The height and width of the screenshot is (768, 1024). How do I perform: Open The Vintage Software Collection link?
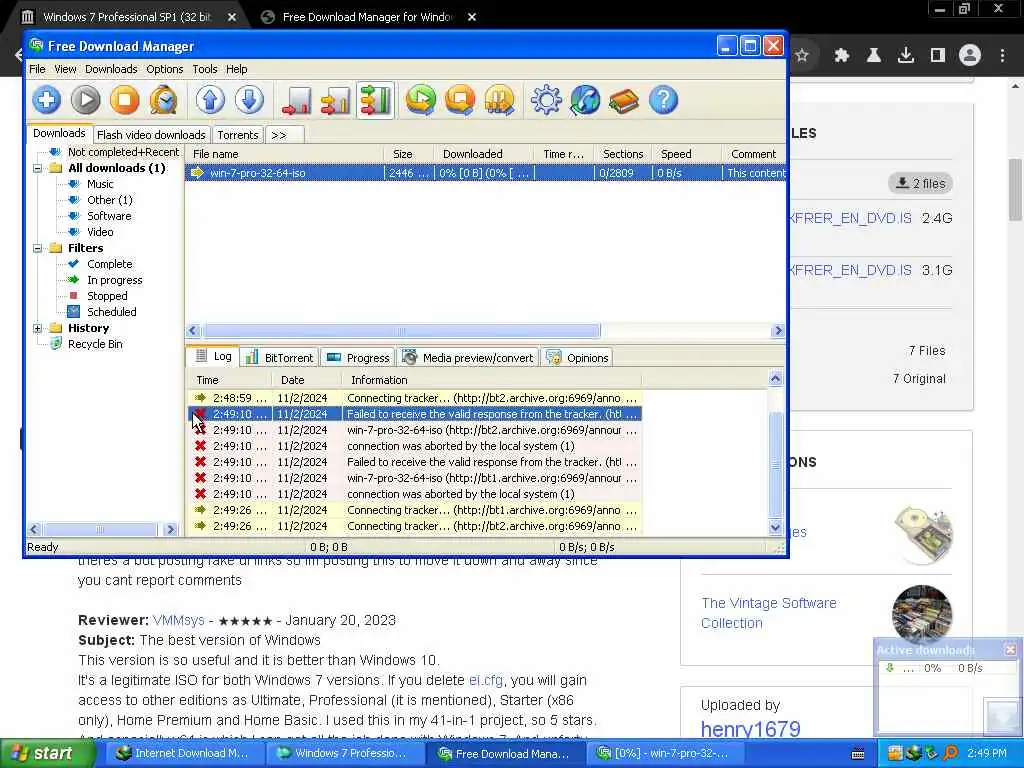(769, 613)
